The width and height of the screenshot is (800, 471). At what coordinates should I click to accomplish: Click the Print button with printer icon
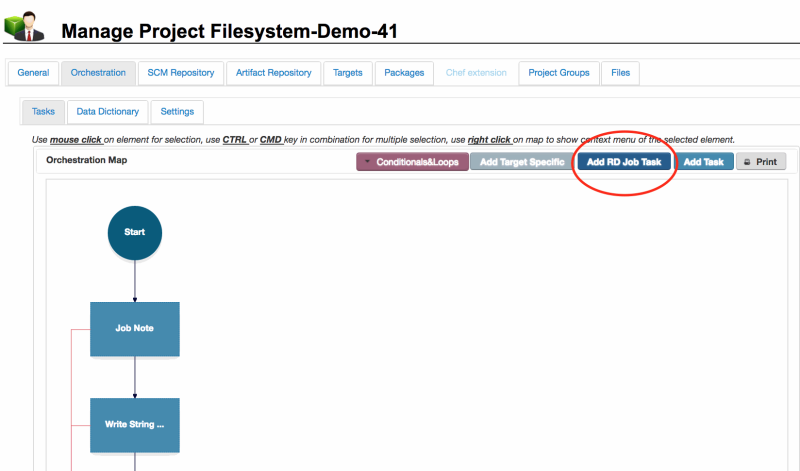coord(761,162)
